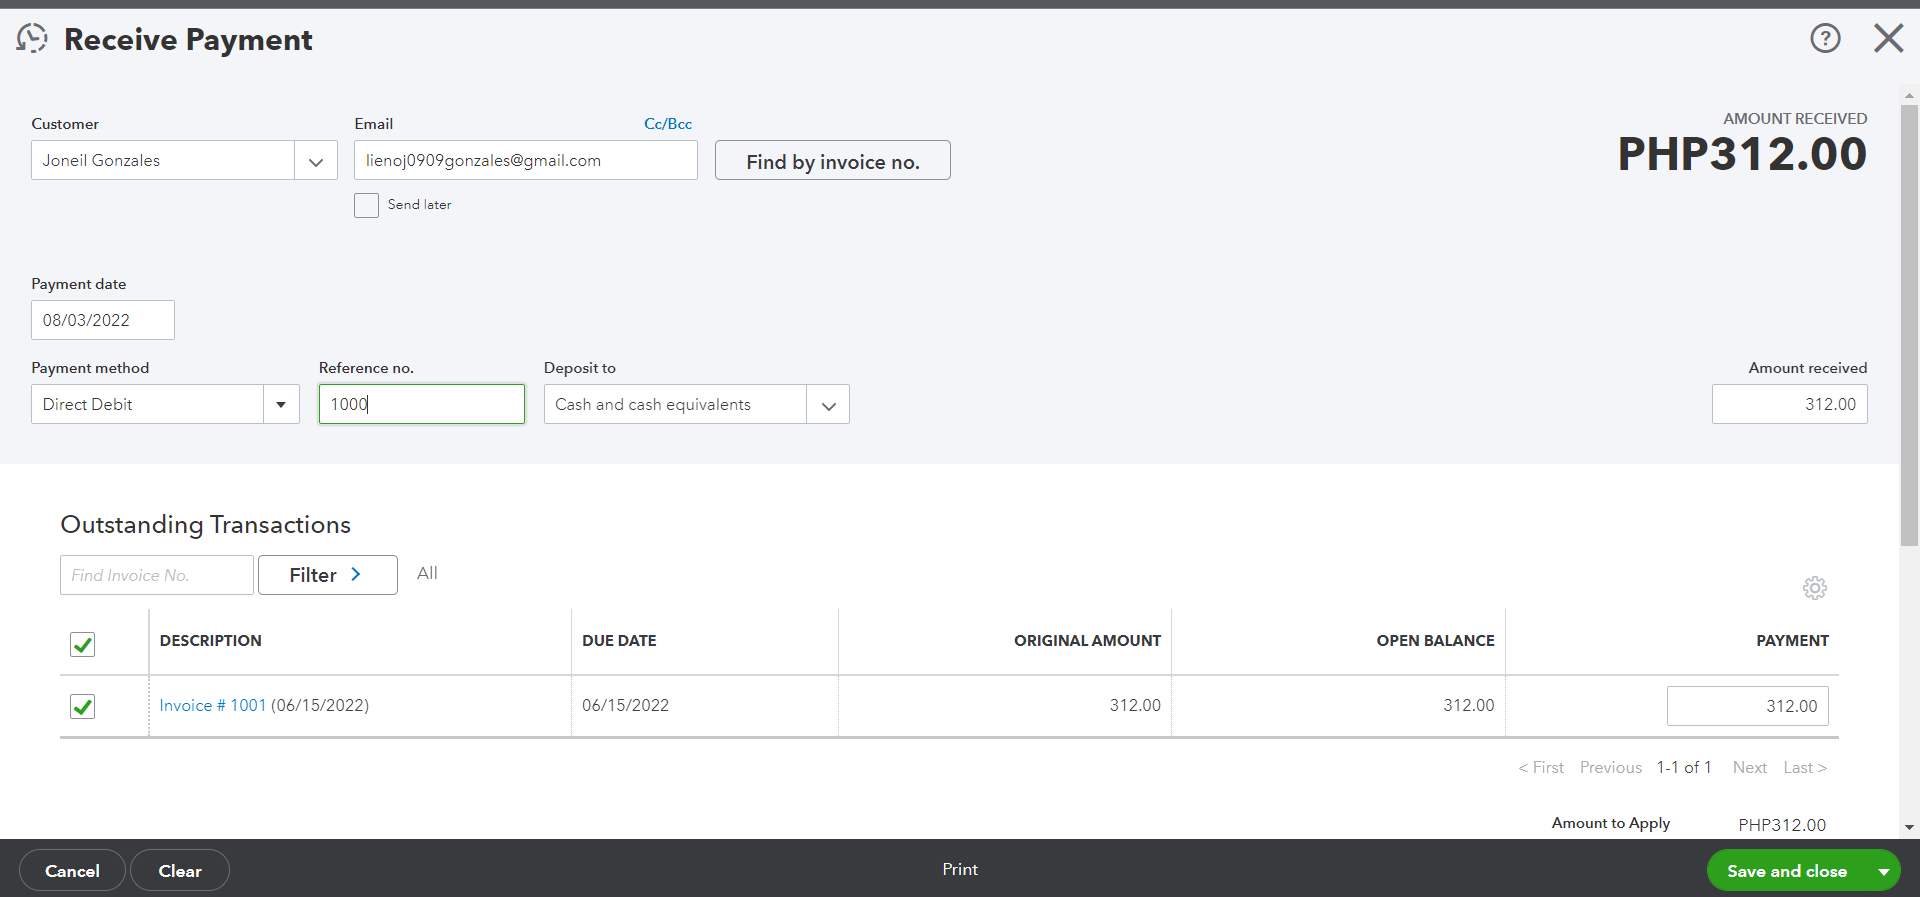Expand the Customer dropdown

316,161
